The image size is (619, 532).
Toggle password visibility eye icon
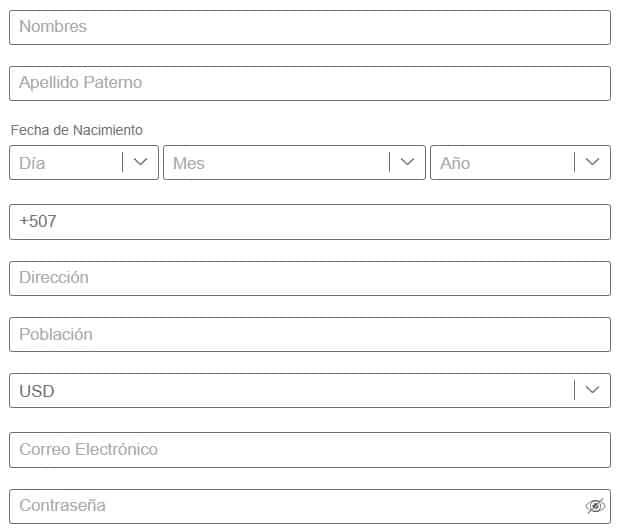(x=595, y=506)
